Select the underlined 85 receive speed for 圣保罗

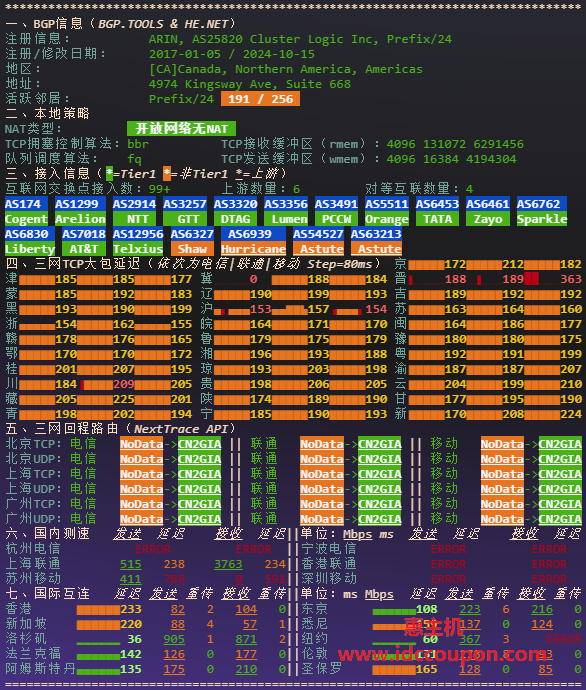pyautogui.click(x=546, y=669)
